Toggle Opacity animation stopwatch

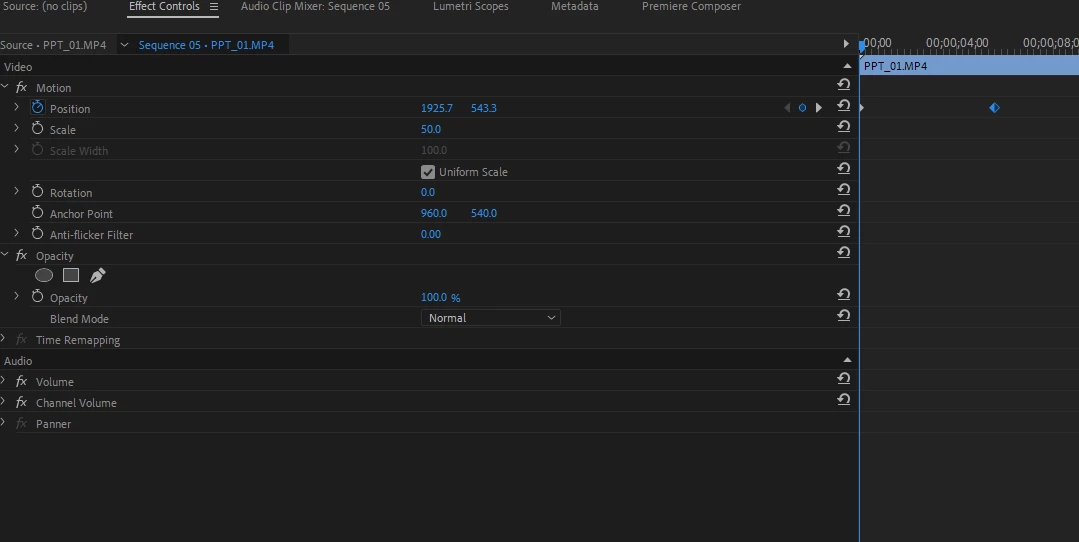tap(37, 297)
